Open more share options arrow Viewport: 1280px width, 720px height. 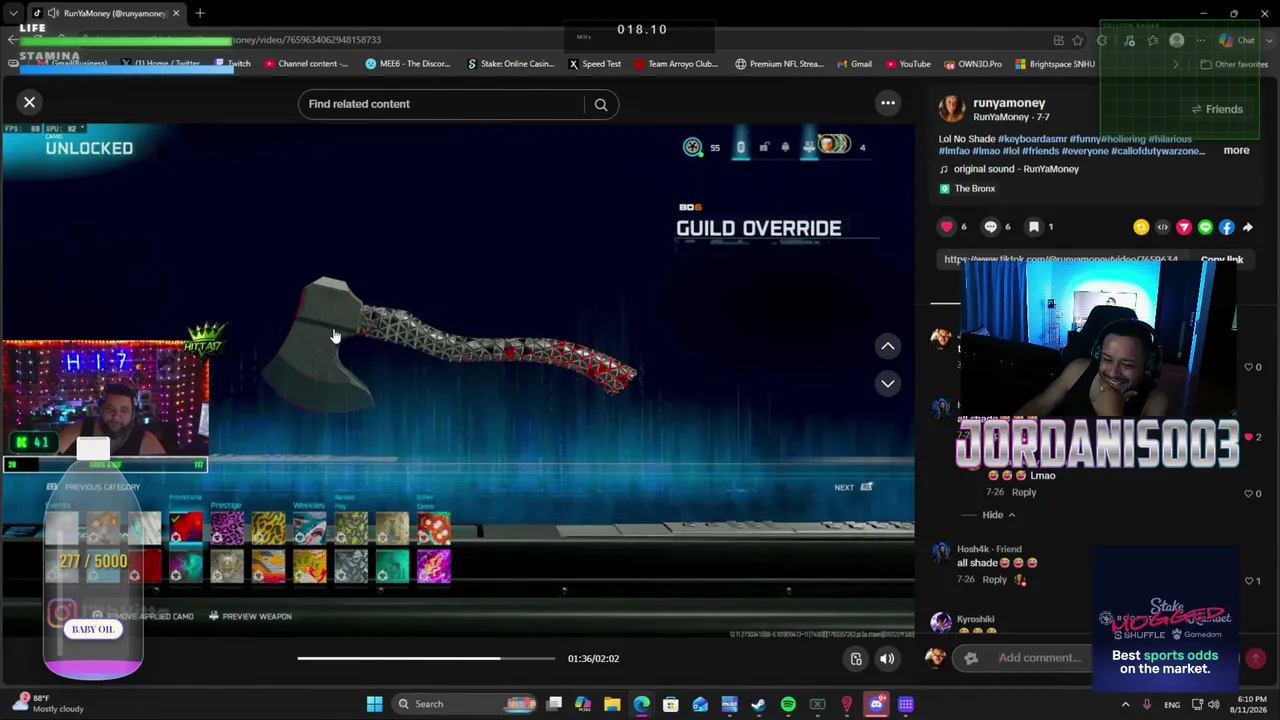pos(1248,227)
